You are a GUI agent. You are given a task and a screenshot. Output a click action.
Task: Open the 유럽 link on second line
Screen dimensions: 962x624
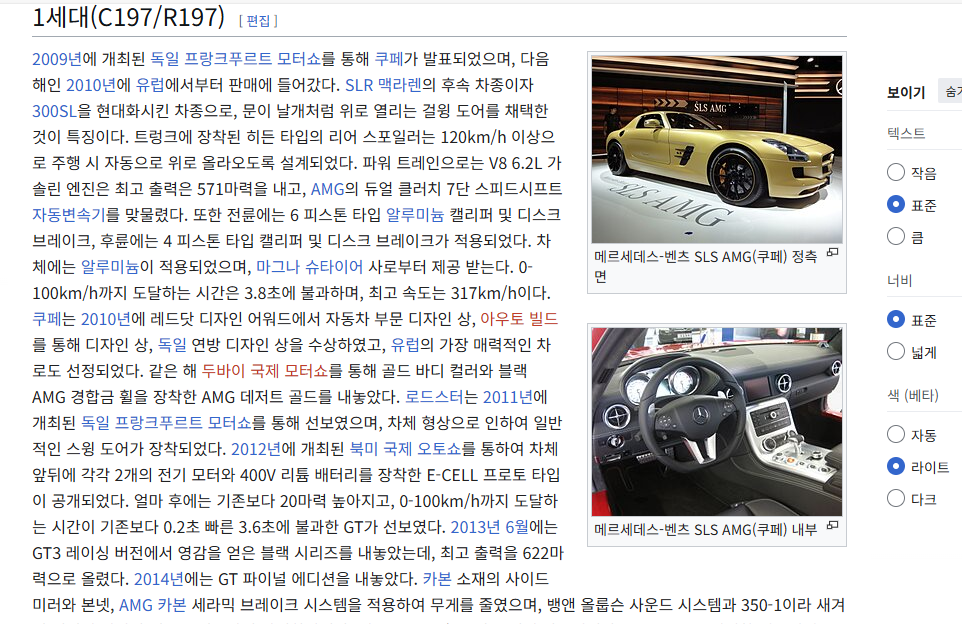point(150,85)
